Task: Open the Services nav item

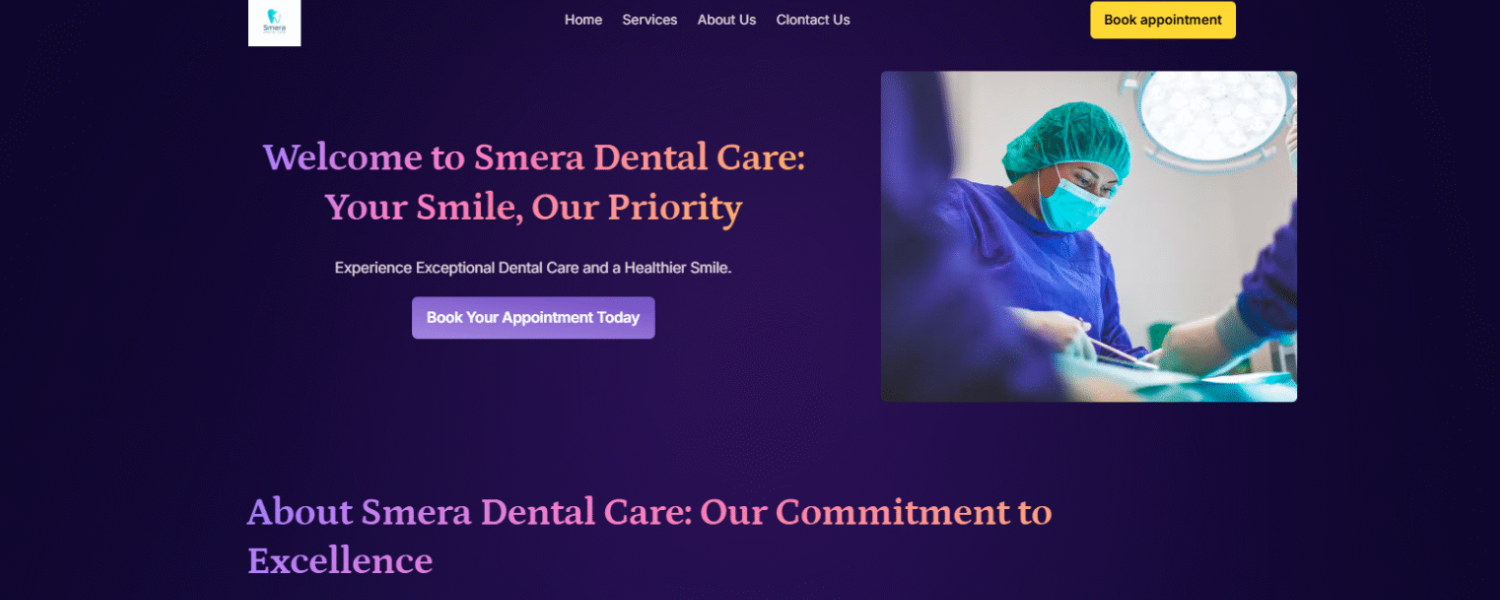Action: point(649,20)
